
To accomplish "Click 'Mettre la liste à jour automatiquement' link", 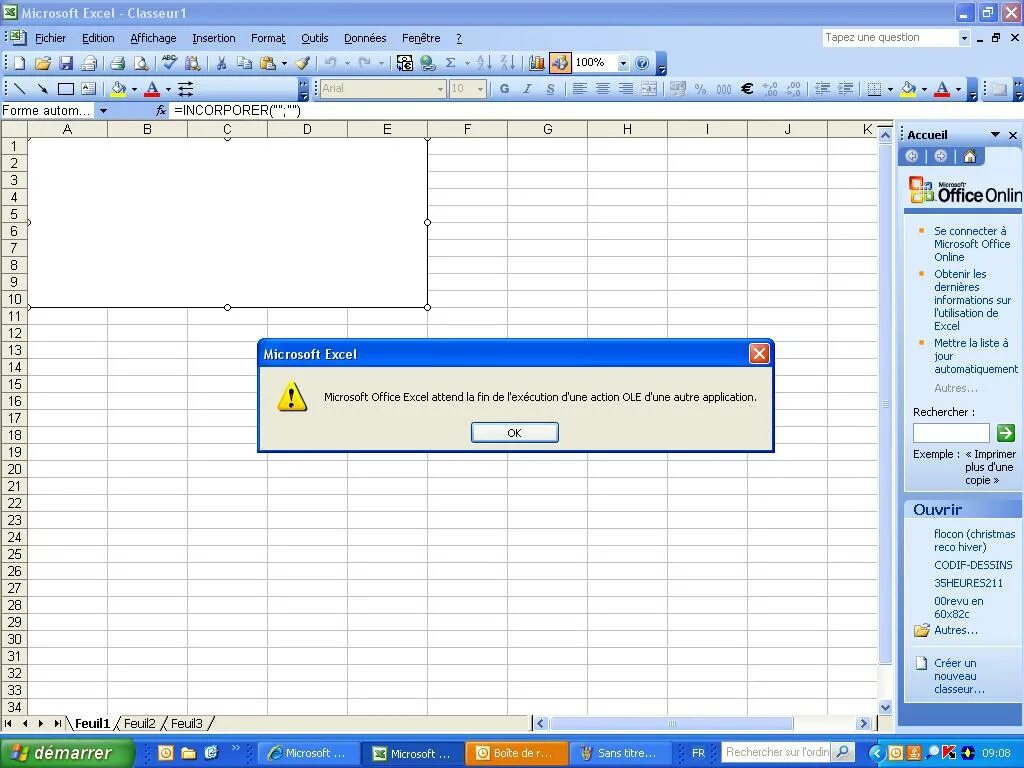I will pos(976,356).
